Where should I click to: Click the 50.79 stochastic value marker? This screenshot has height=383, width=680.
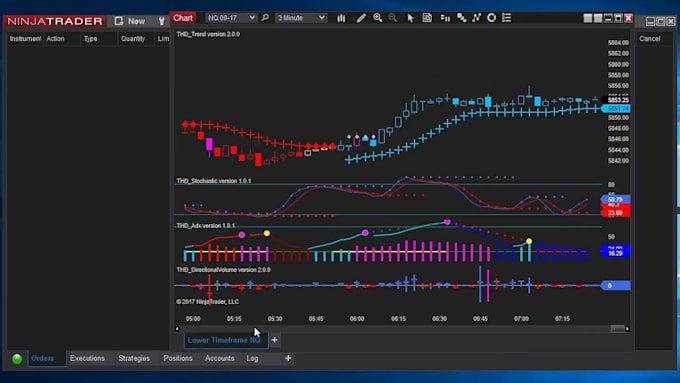pos(615,200)
